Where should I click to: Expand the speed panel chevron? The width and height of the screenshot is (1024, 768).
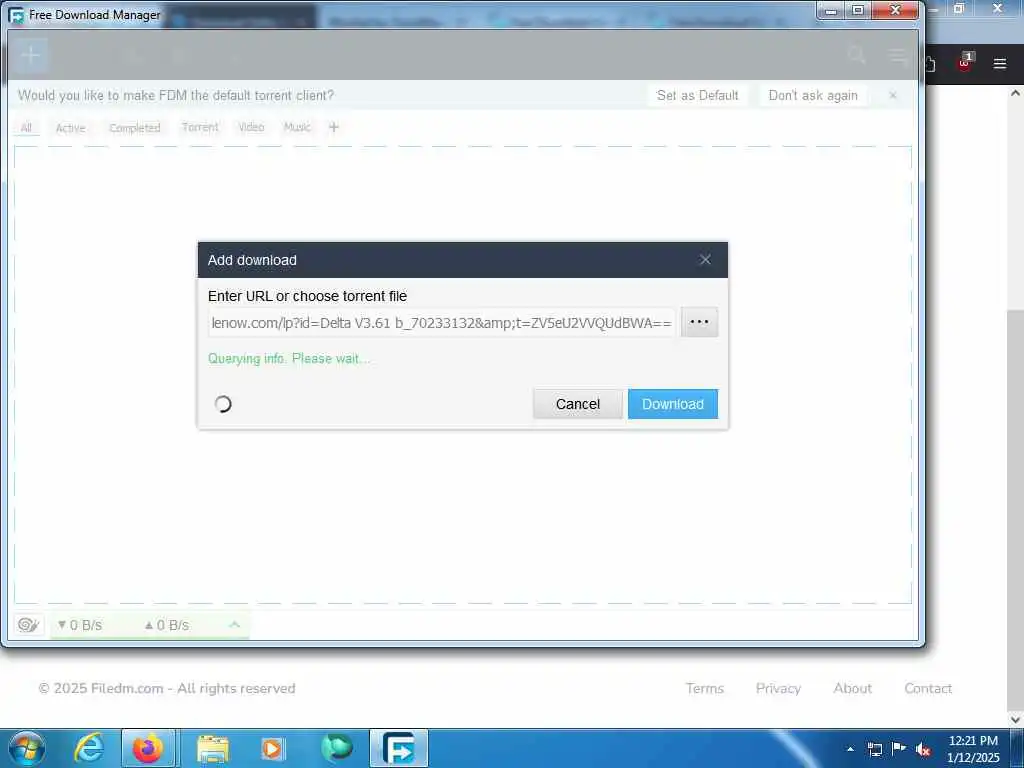234,625
